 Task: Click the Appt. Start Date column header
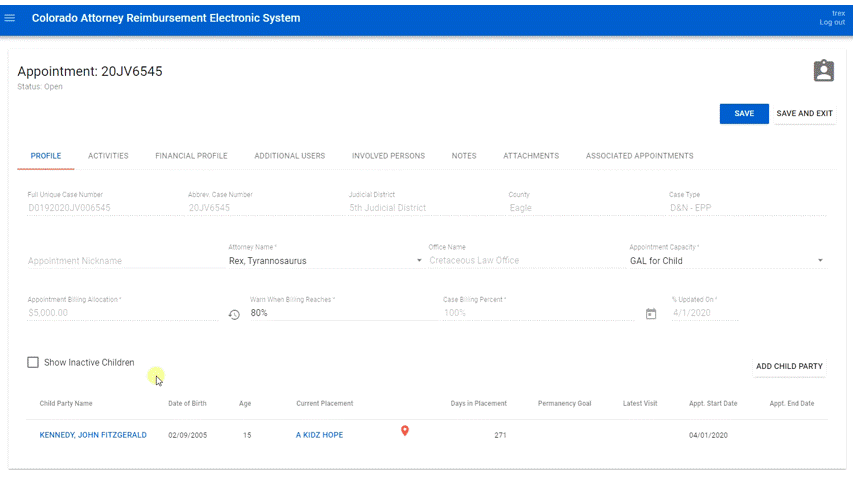[713, 403]
